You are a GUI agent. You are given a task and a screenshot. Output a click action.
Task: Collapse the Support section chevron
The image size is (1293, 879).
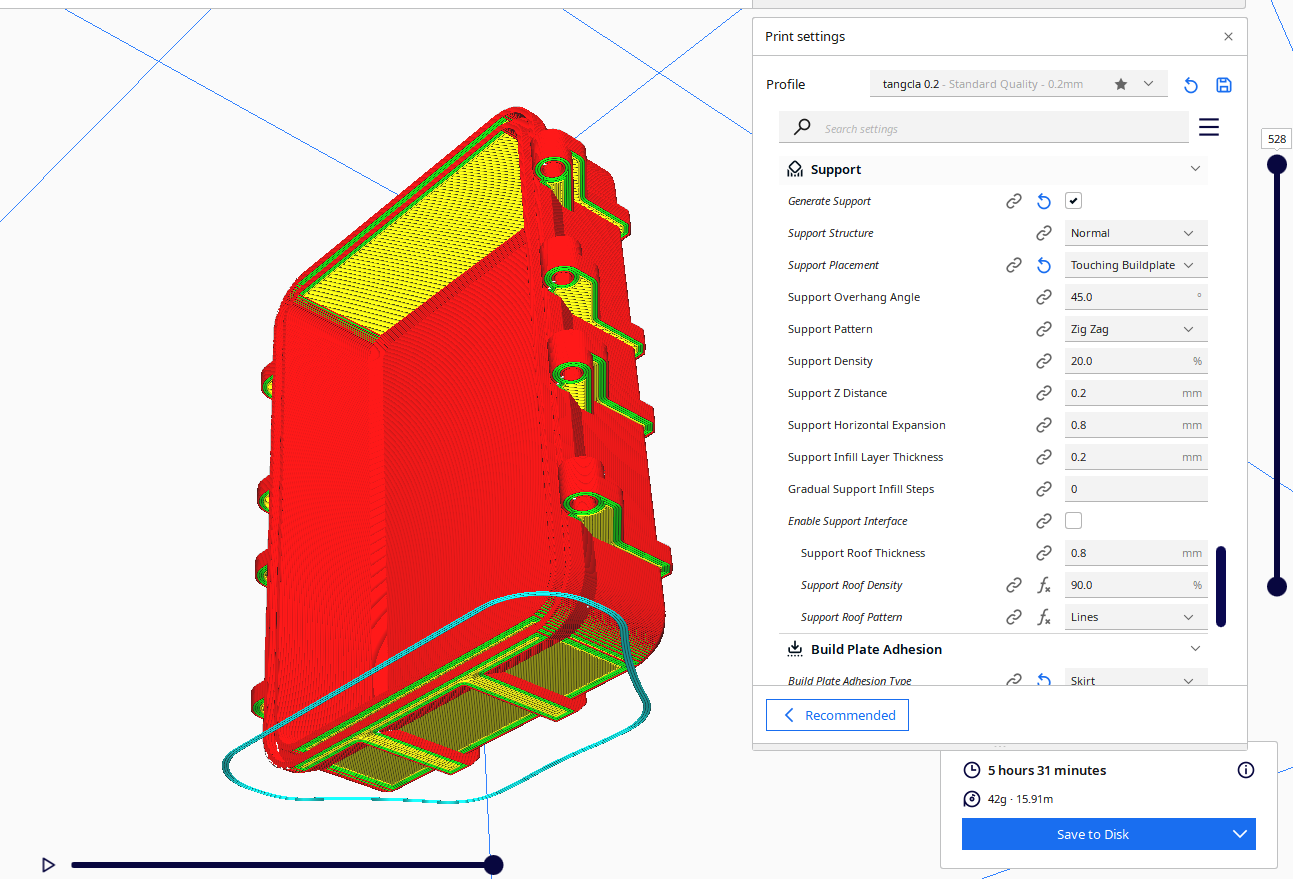[x=1195, y=169]
